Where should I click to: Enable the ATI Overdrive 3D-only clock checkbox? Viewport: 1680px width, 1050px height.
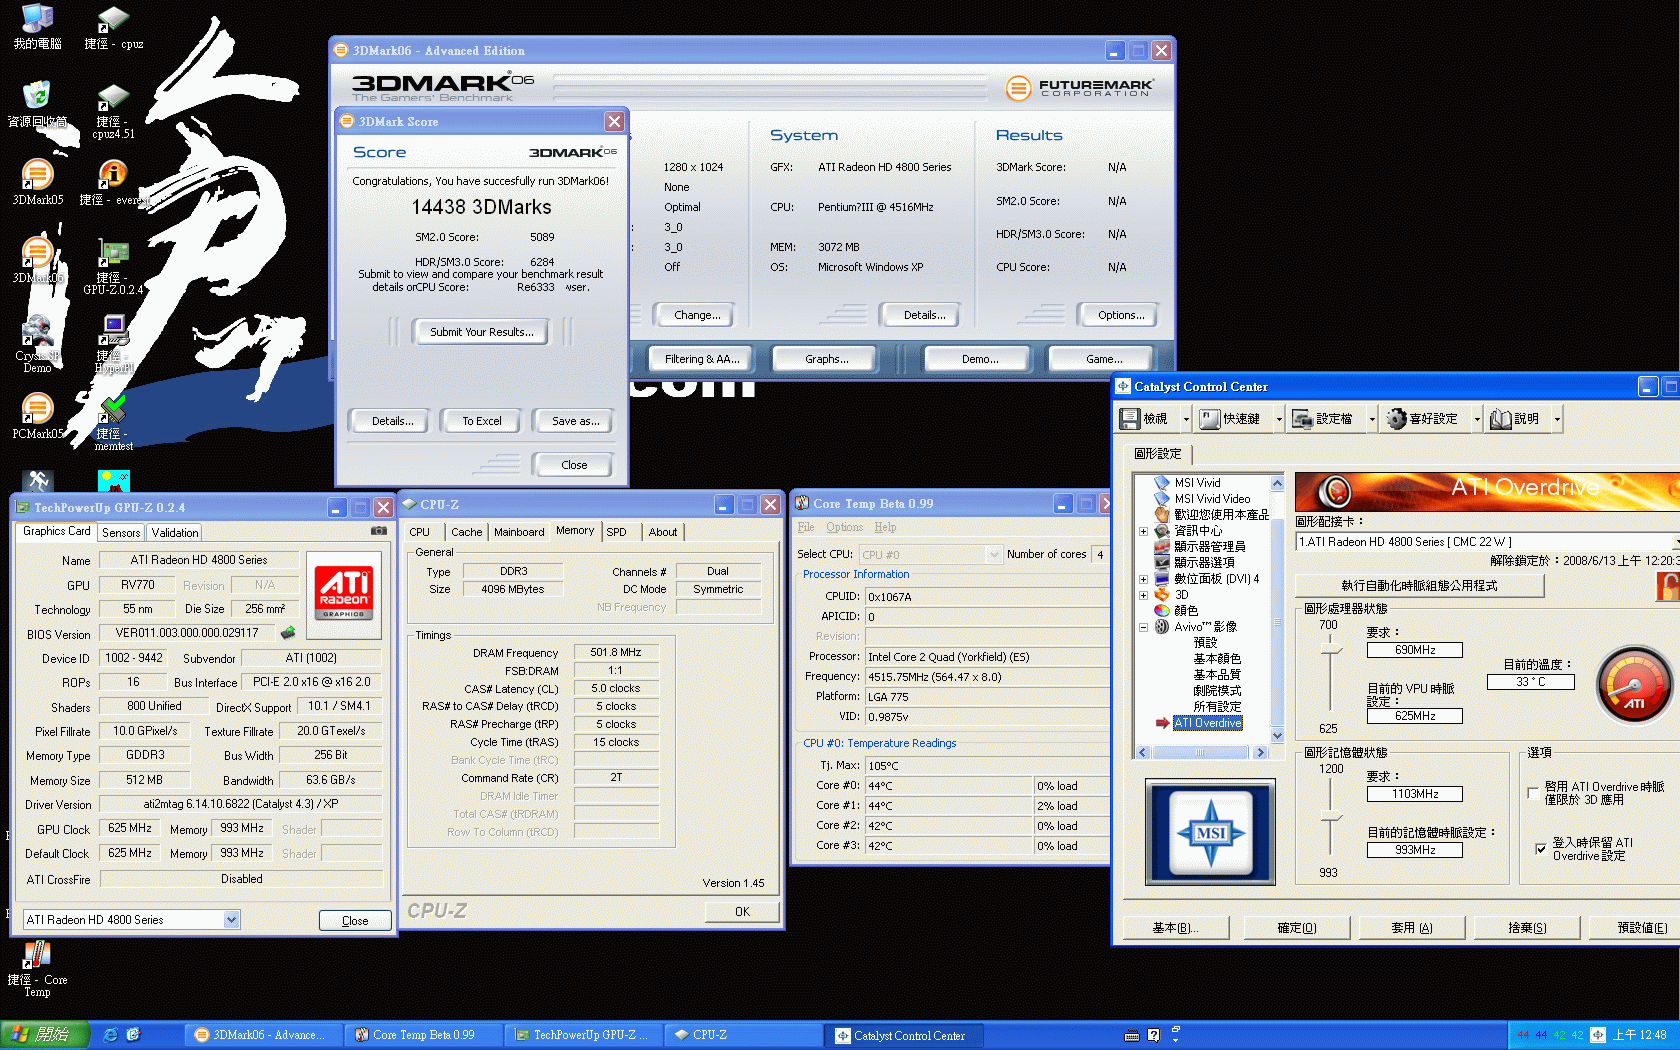pyautogui.click(x=1533, y=793)
